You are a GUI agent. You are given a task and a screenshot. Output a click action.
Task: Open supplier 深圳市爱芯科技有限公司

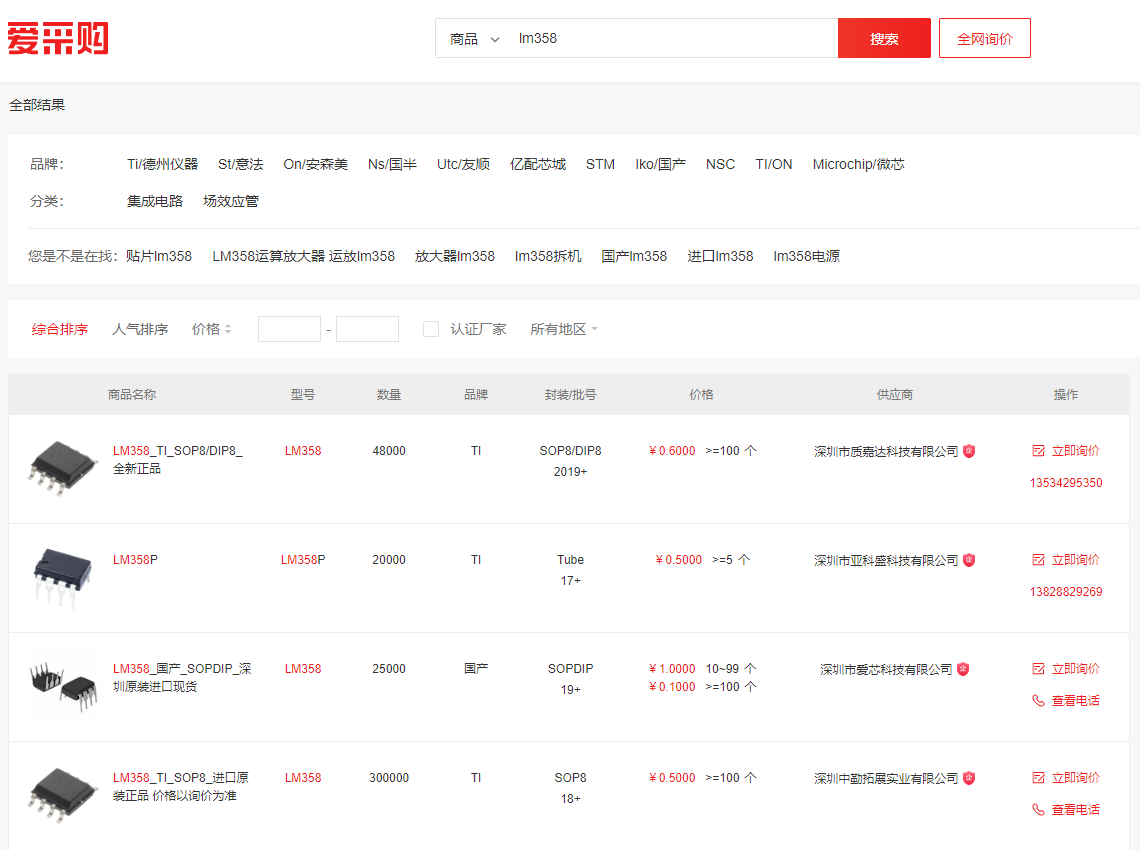(x=886, y=670)
